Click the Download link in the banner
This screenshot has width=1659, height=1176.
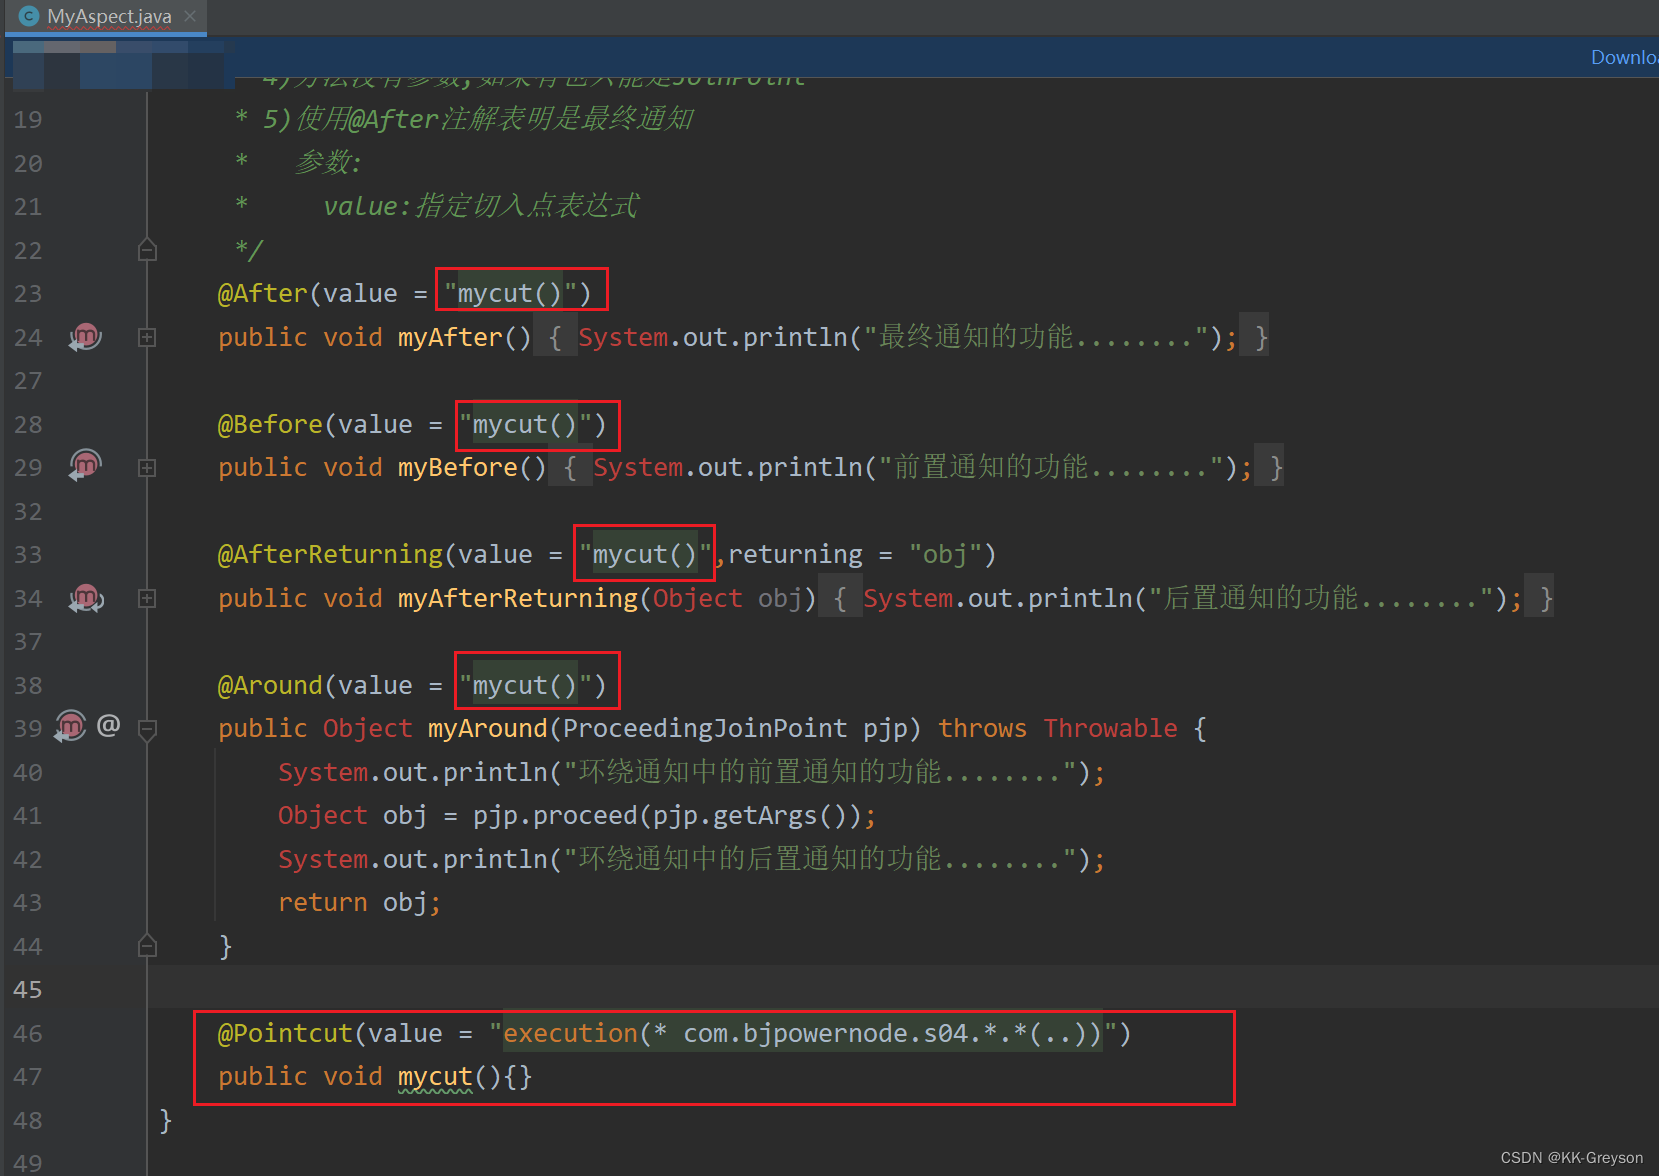click(1624, 57)
